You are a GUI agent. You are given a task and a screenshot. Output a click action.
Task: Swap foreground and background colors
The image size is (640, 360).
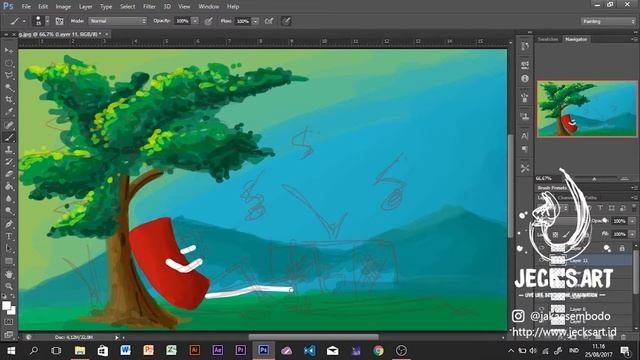pyautogui.click(x=13, y=296)
